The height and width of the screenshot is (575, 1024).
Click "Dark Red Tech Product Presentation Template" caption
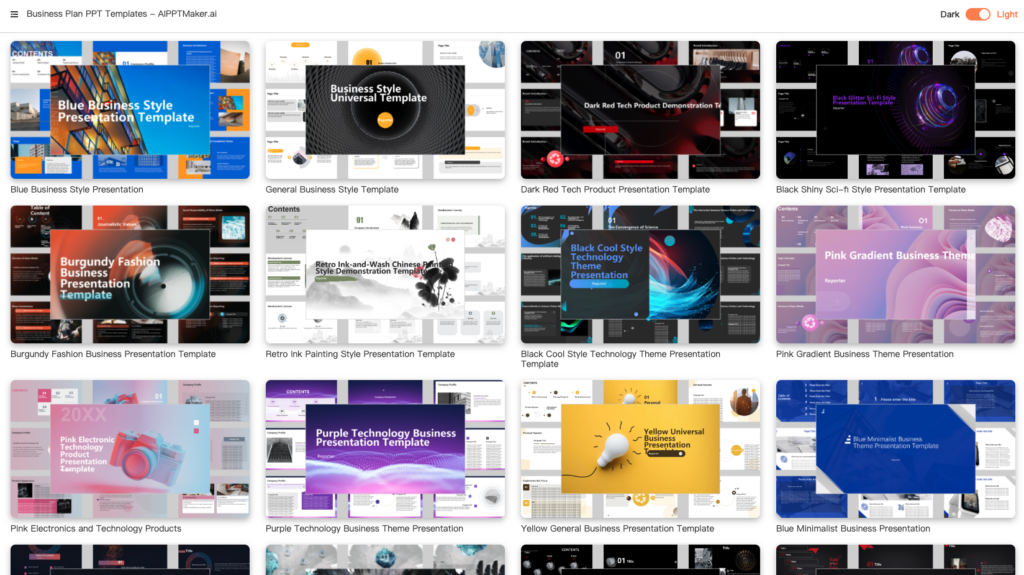(615, 190)
